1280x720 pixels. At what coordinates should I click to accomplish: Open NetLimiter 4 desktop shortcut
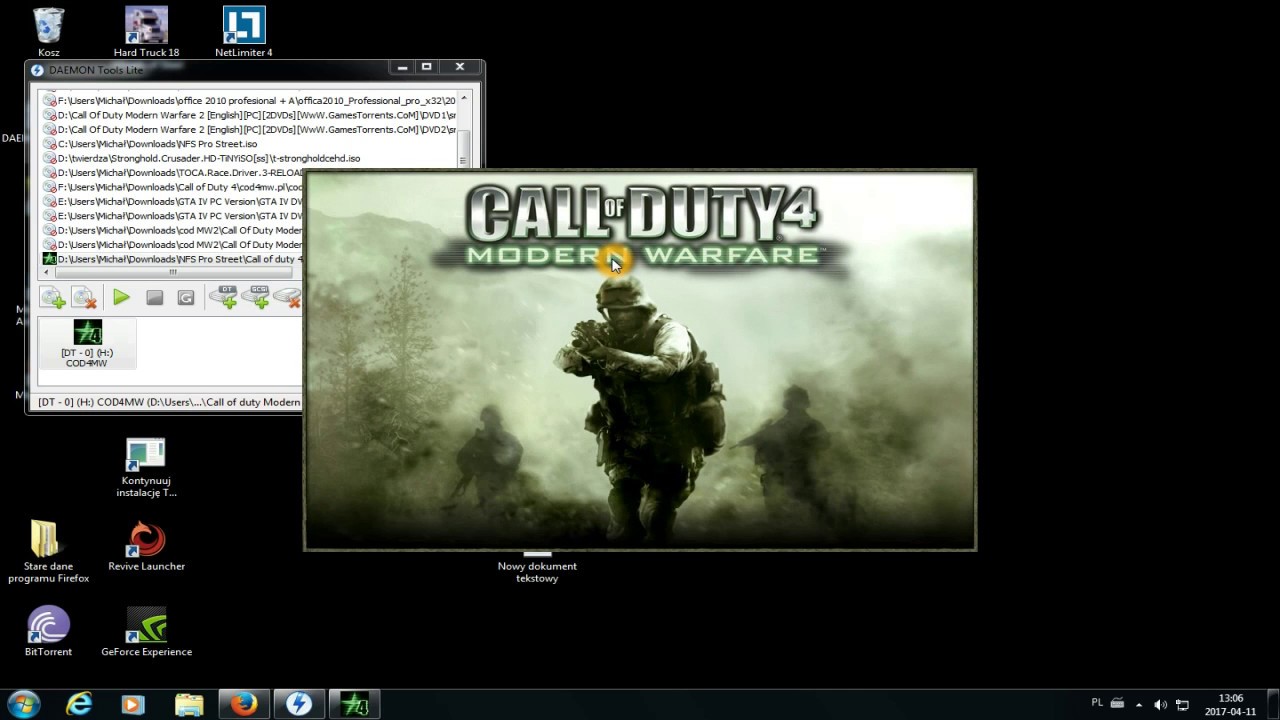click(x=244, y=32)
